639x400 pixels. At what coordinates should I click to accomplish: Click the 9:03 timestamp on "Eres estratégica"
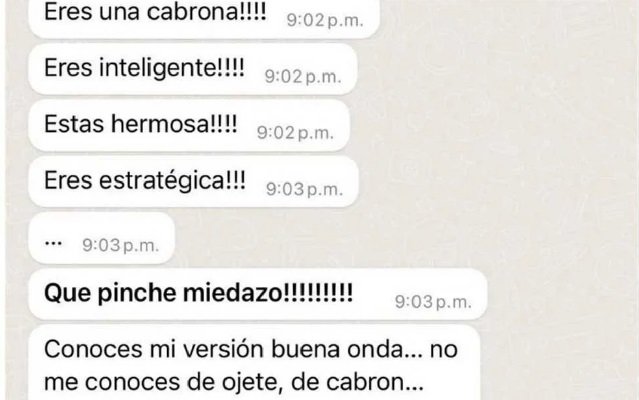304,189
